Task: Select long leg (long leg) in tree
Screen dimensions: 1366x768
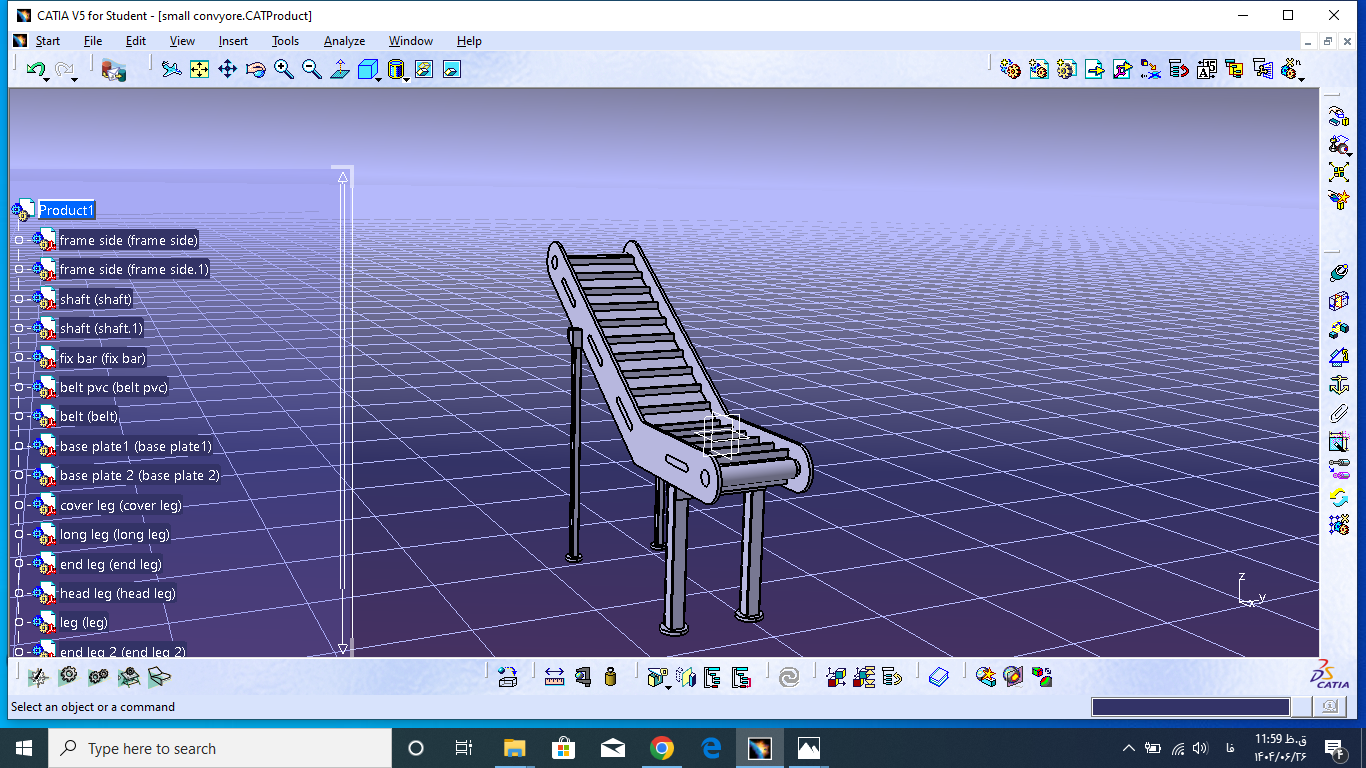Action: [114, 534]
